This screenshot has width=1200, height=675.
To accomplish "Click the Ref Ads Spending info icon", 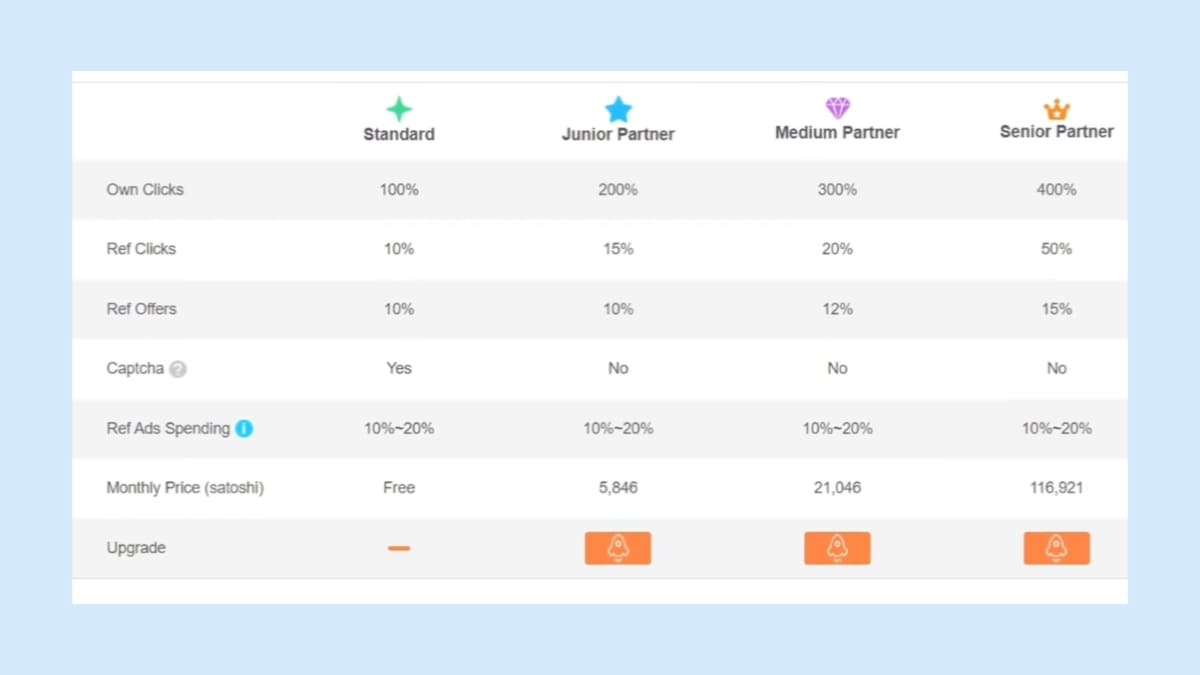I will click(244, 428).
